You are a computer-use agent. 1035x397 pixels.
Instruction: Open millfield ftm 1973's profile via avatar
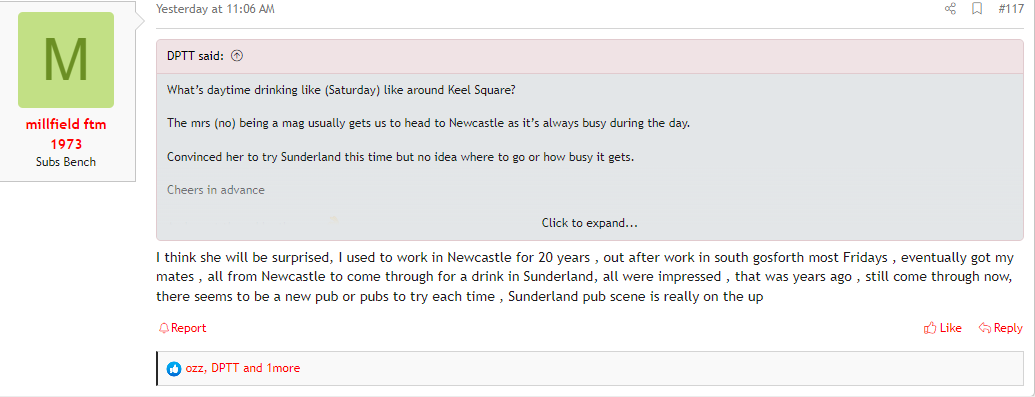pos(66,59)
